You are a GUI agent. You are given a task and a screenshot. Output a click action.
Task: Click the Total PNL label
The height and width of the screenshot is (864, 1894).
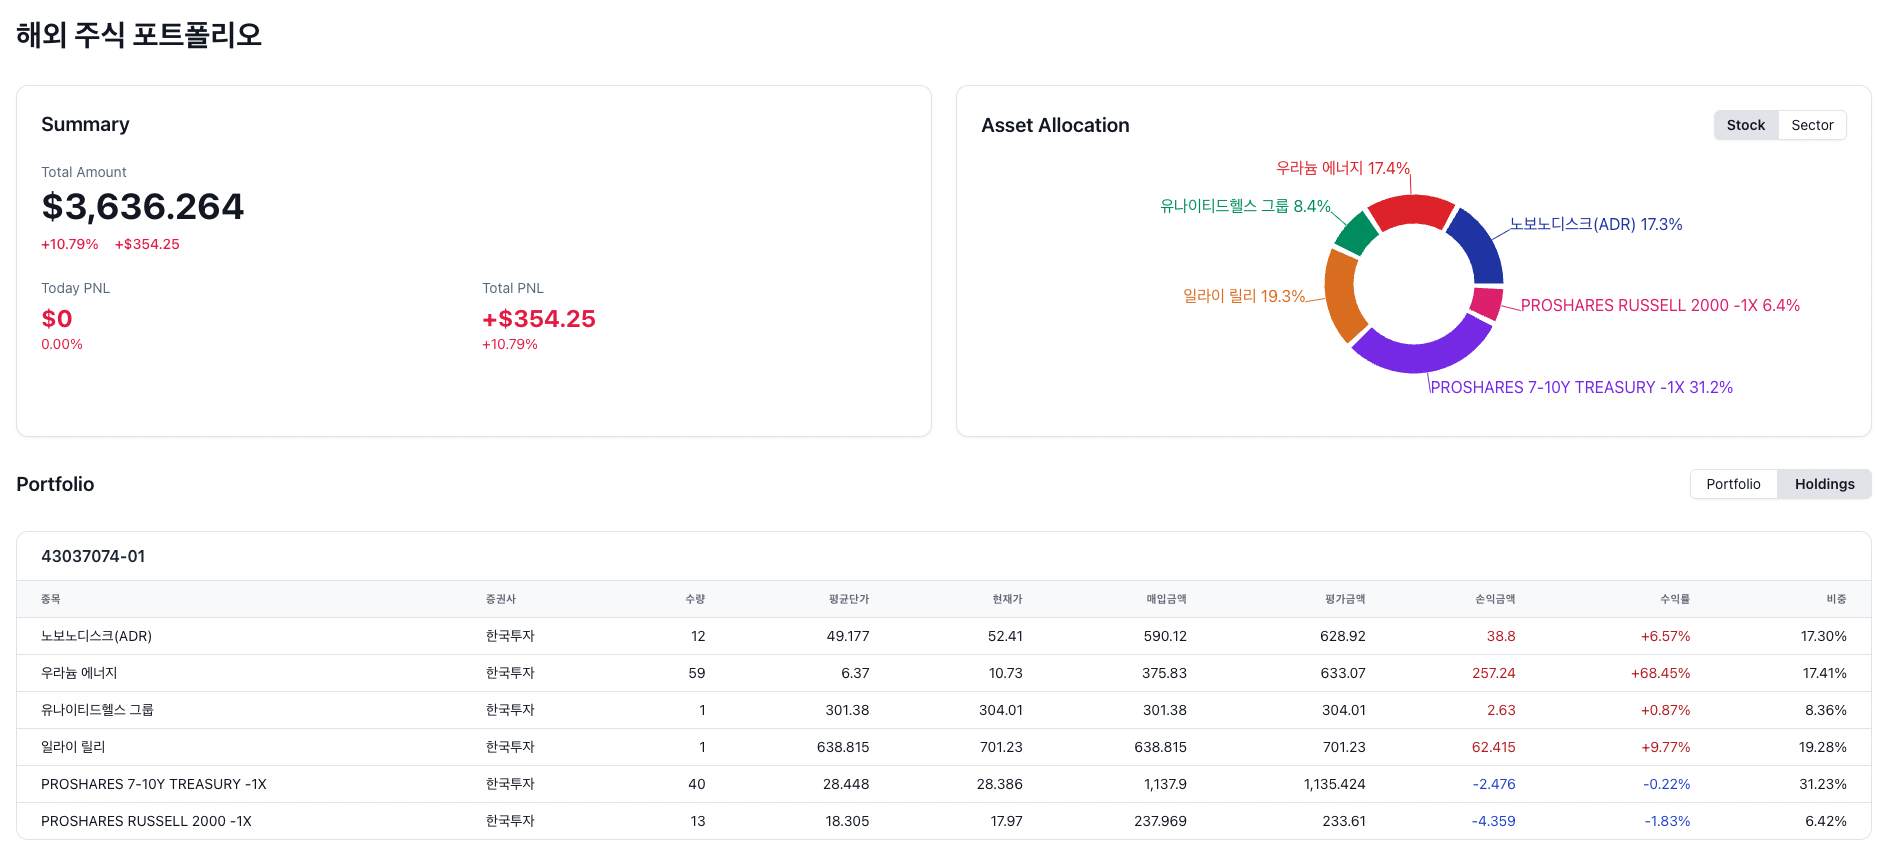[513, 288]
